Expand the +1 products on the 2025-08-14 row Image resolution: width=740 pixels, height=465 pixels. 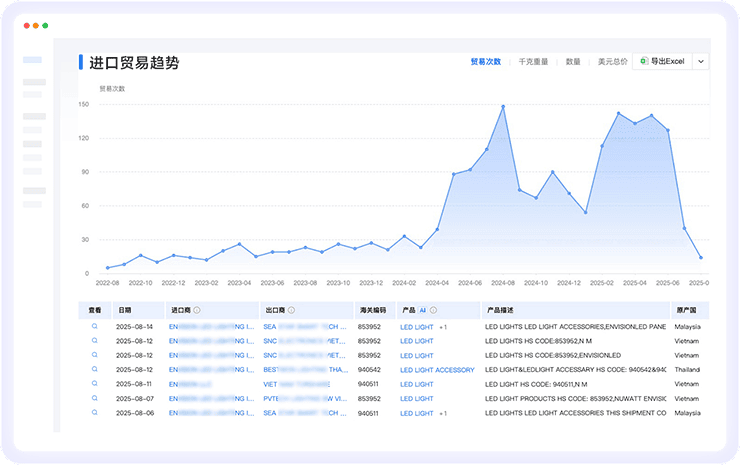pyautogui.click(x=443, y=327)
